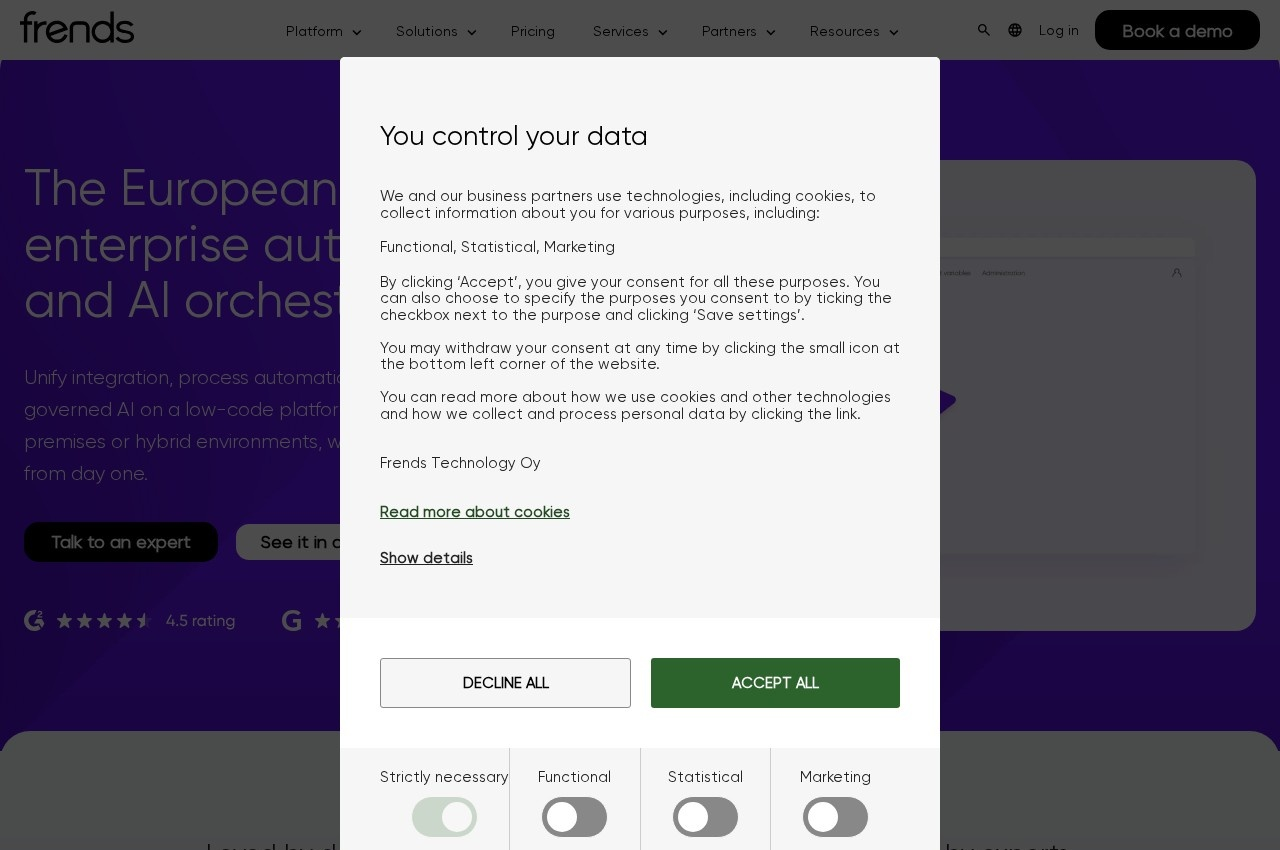Open the Partners menu
Viewport: 1280px width, 850px height.
pyautogui.click(x=739, y=31)
